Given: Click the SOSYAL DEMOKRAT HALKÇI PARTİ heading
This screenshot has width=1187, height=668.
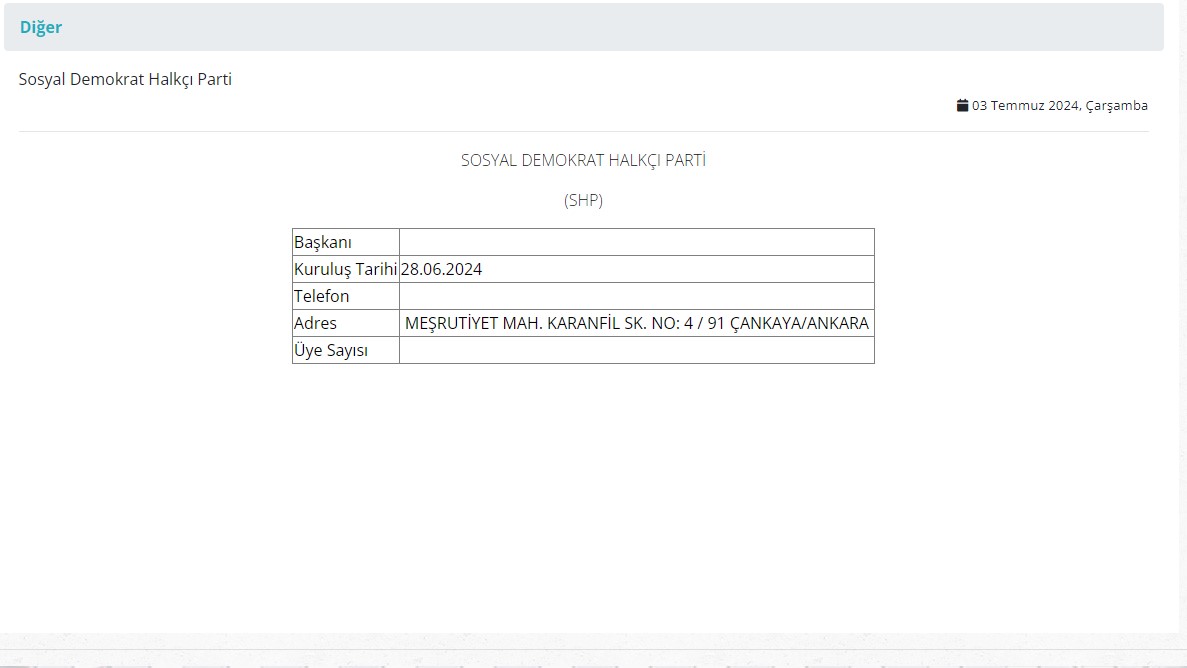Looking at the screenshot, I should (x=583, y=159).
